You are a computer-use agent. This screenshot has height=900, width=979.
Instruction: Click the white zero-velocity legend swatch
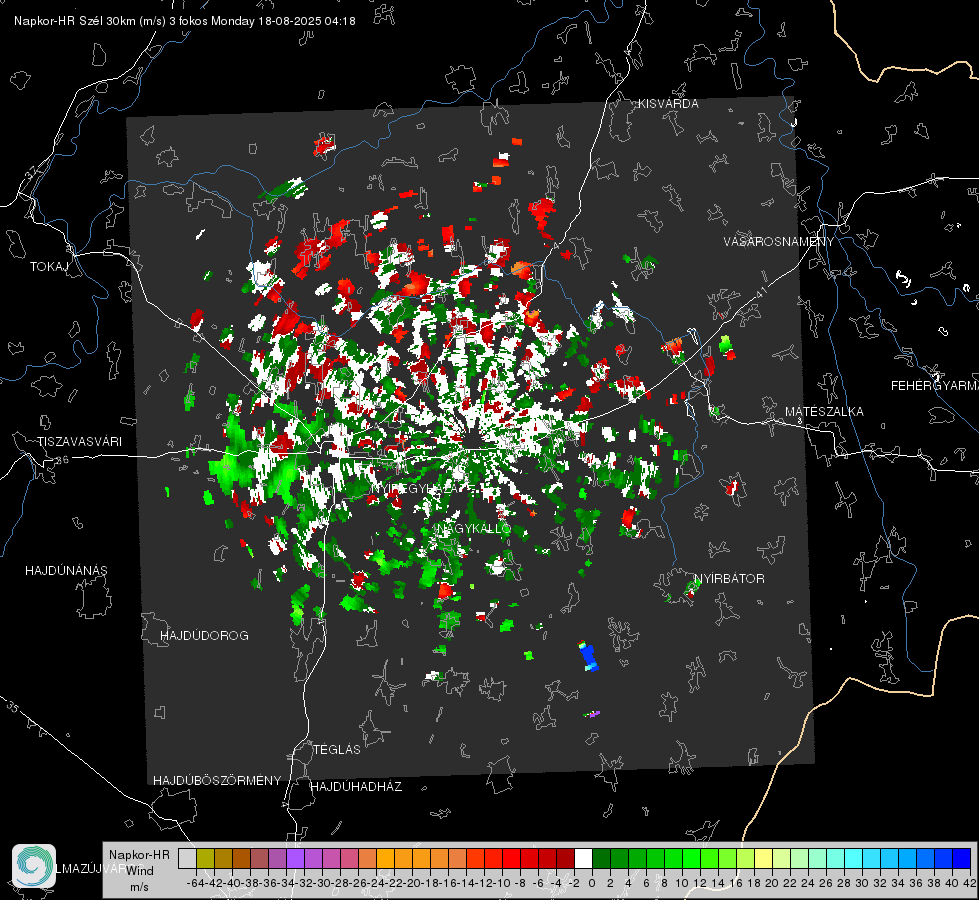(x=583, y=858)
